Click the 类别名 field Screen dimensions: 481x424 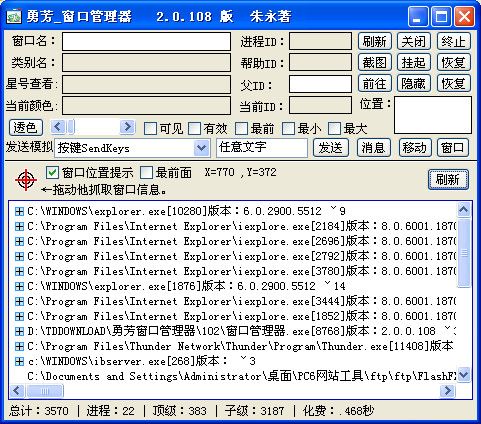click(146, 62)
